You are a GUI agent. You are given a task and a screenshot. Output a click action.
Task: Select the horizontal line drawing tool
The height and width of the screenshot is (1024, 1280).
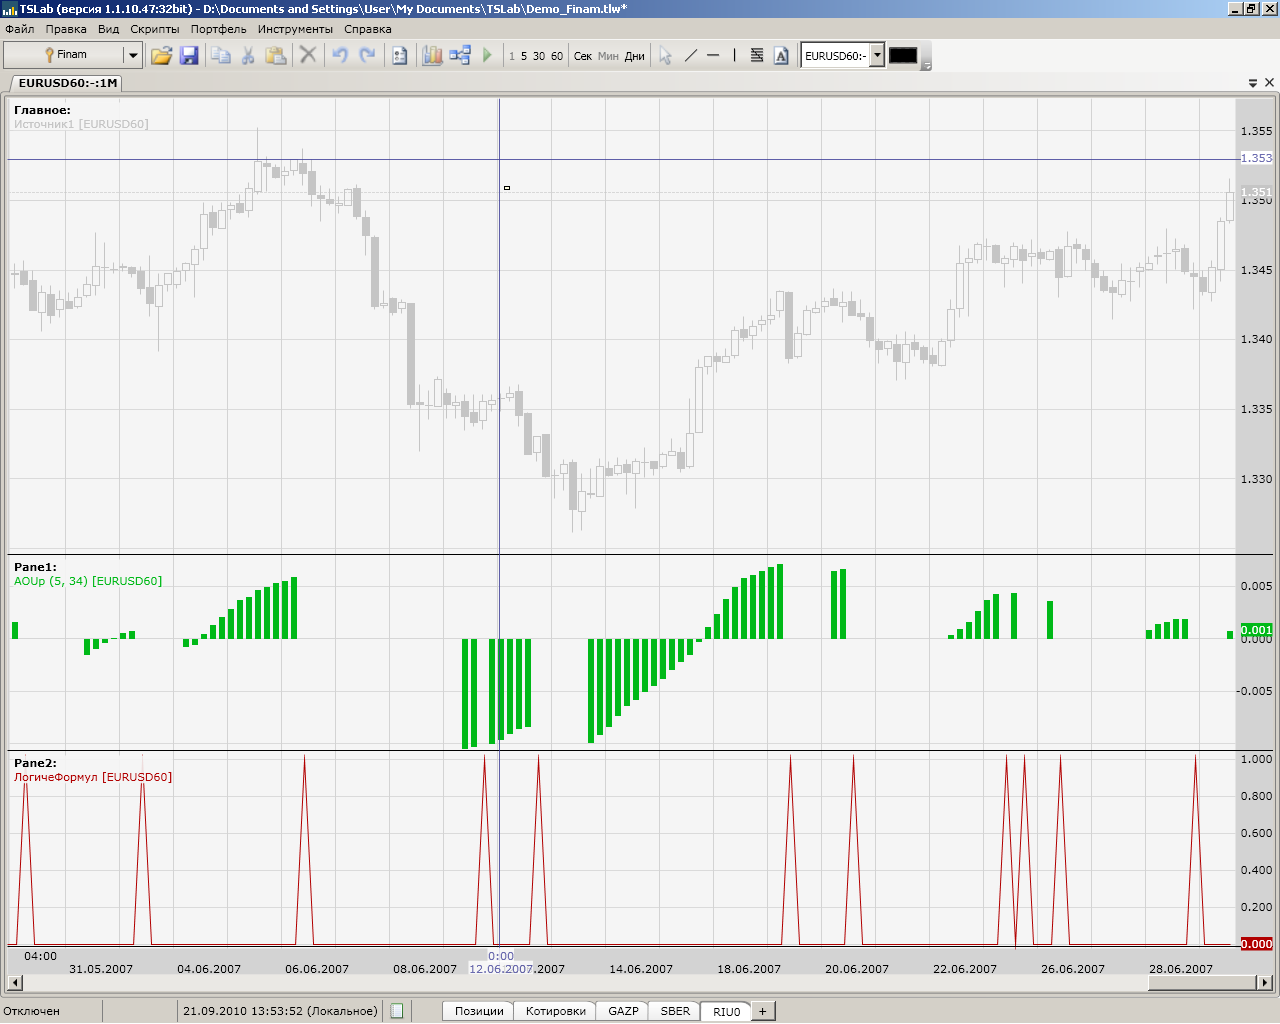713,56
